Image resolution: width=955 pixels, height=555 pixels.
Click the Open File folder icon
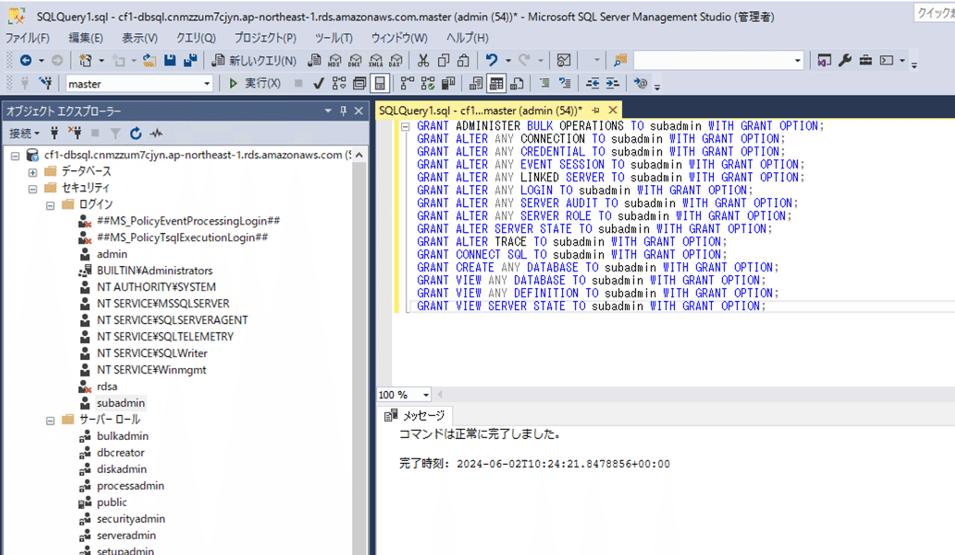(149, 60)
